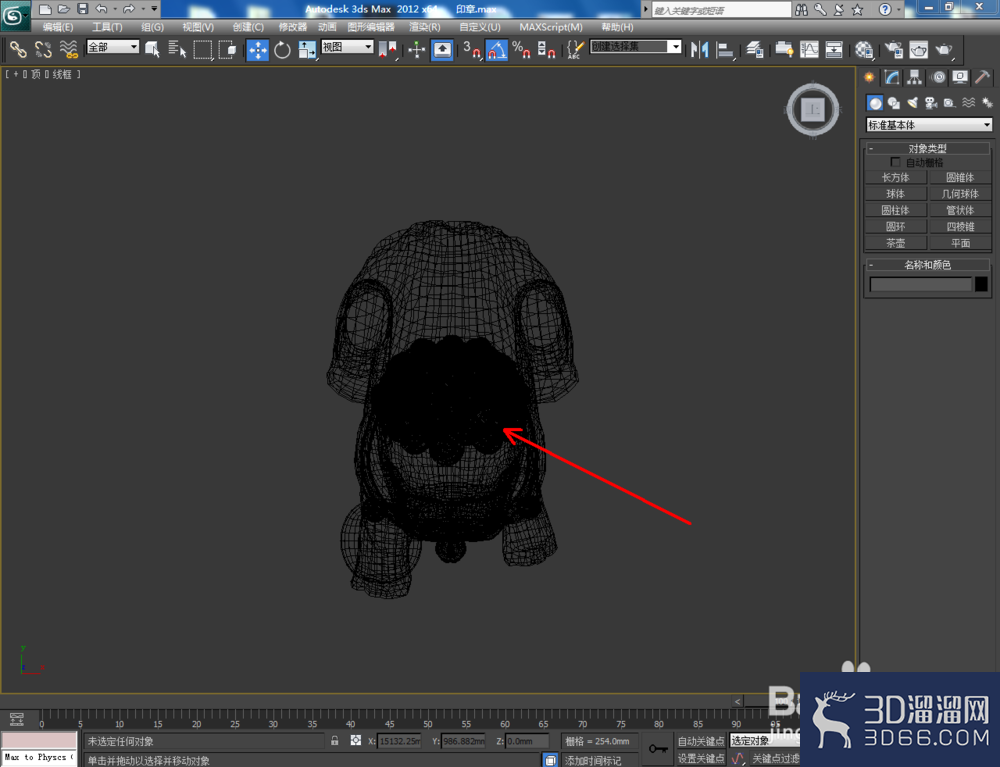Open the Help dropdown arrow in title bar

click(x=899, y=10)
